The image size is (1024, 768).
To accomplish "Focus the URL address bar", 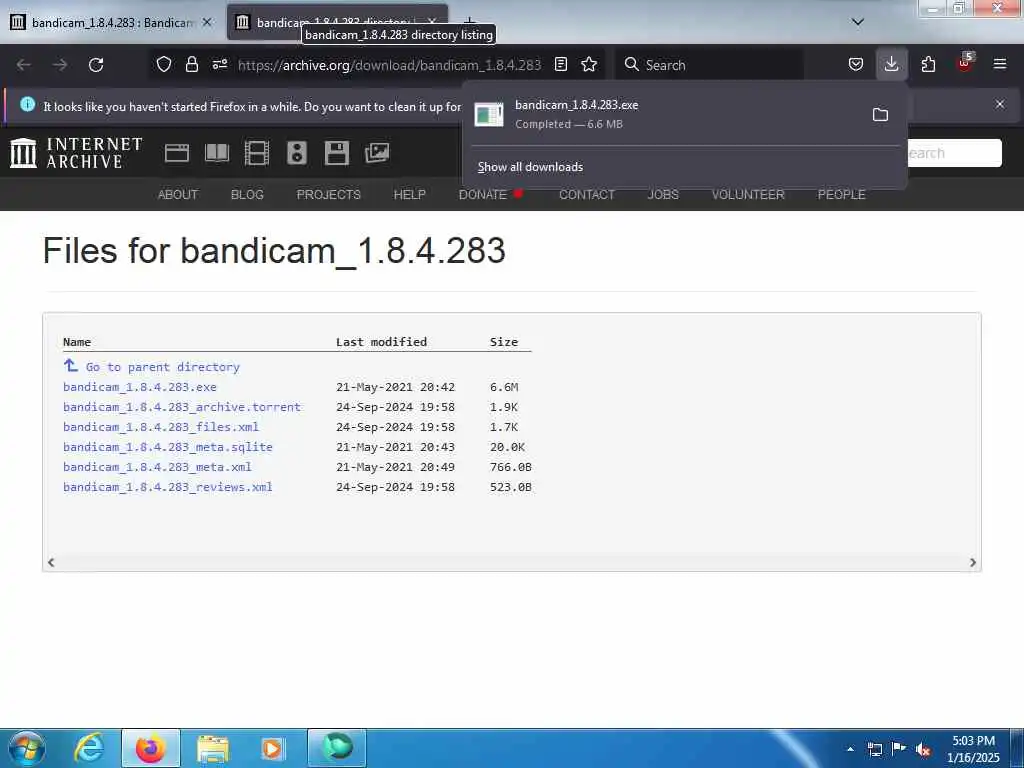I will point(389,65).
